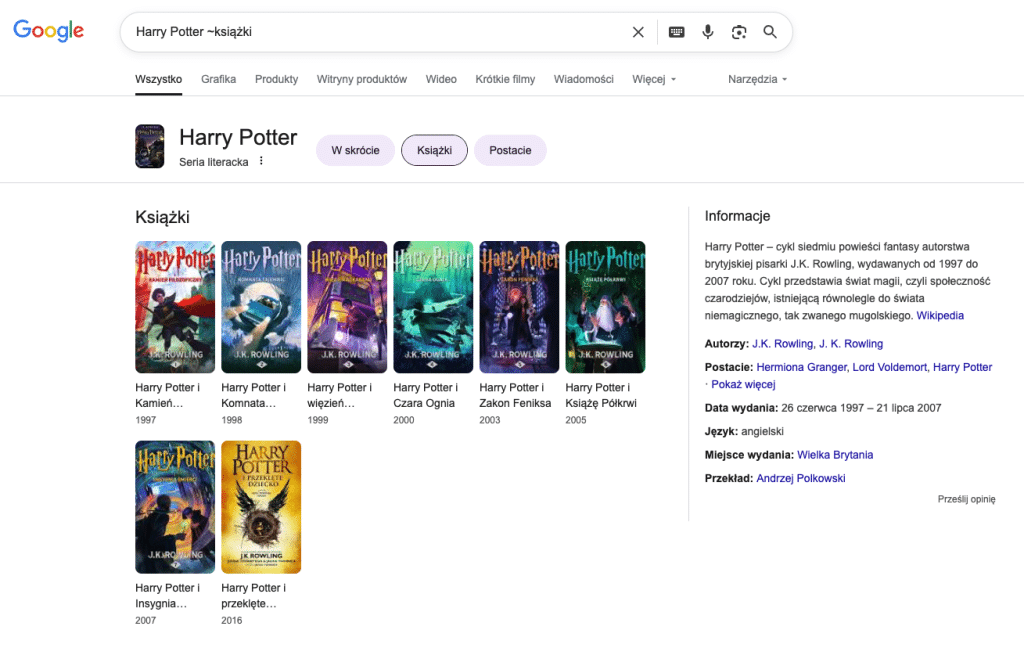Select the W skrócie chip

355,150
